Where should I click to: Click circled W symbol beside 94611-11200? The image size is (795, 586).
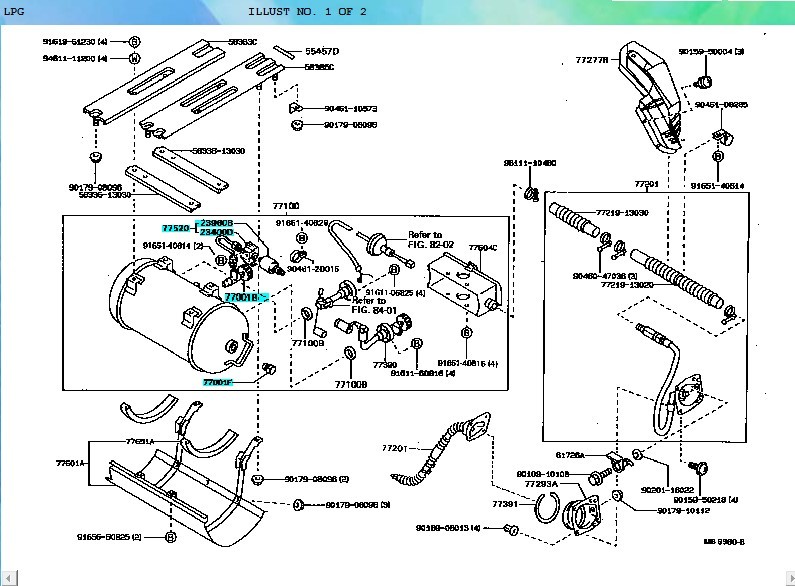[135, 58]
